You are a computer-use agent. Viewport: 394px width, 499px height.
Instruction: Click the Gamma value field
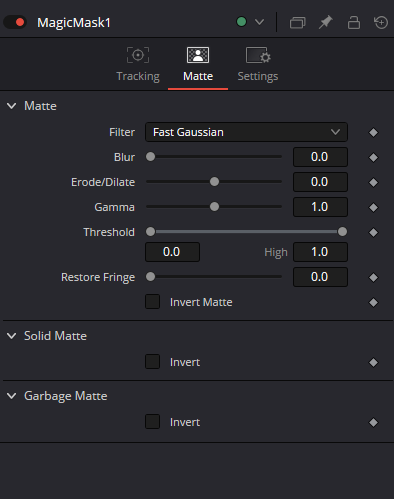[x=320, y=207]
